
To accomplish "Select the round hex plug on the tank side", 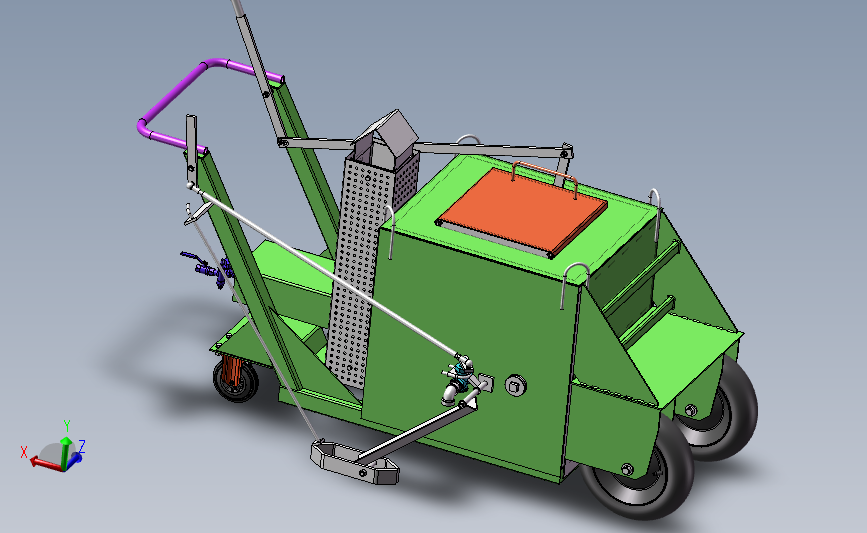I will 515,385.
